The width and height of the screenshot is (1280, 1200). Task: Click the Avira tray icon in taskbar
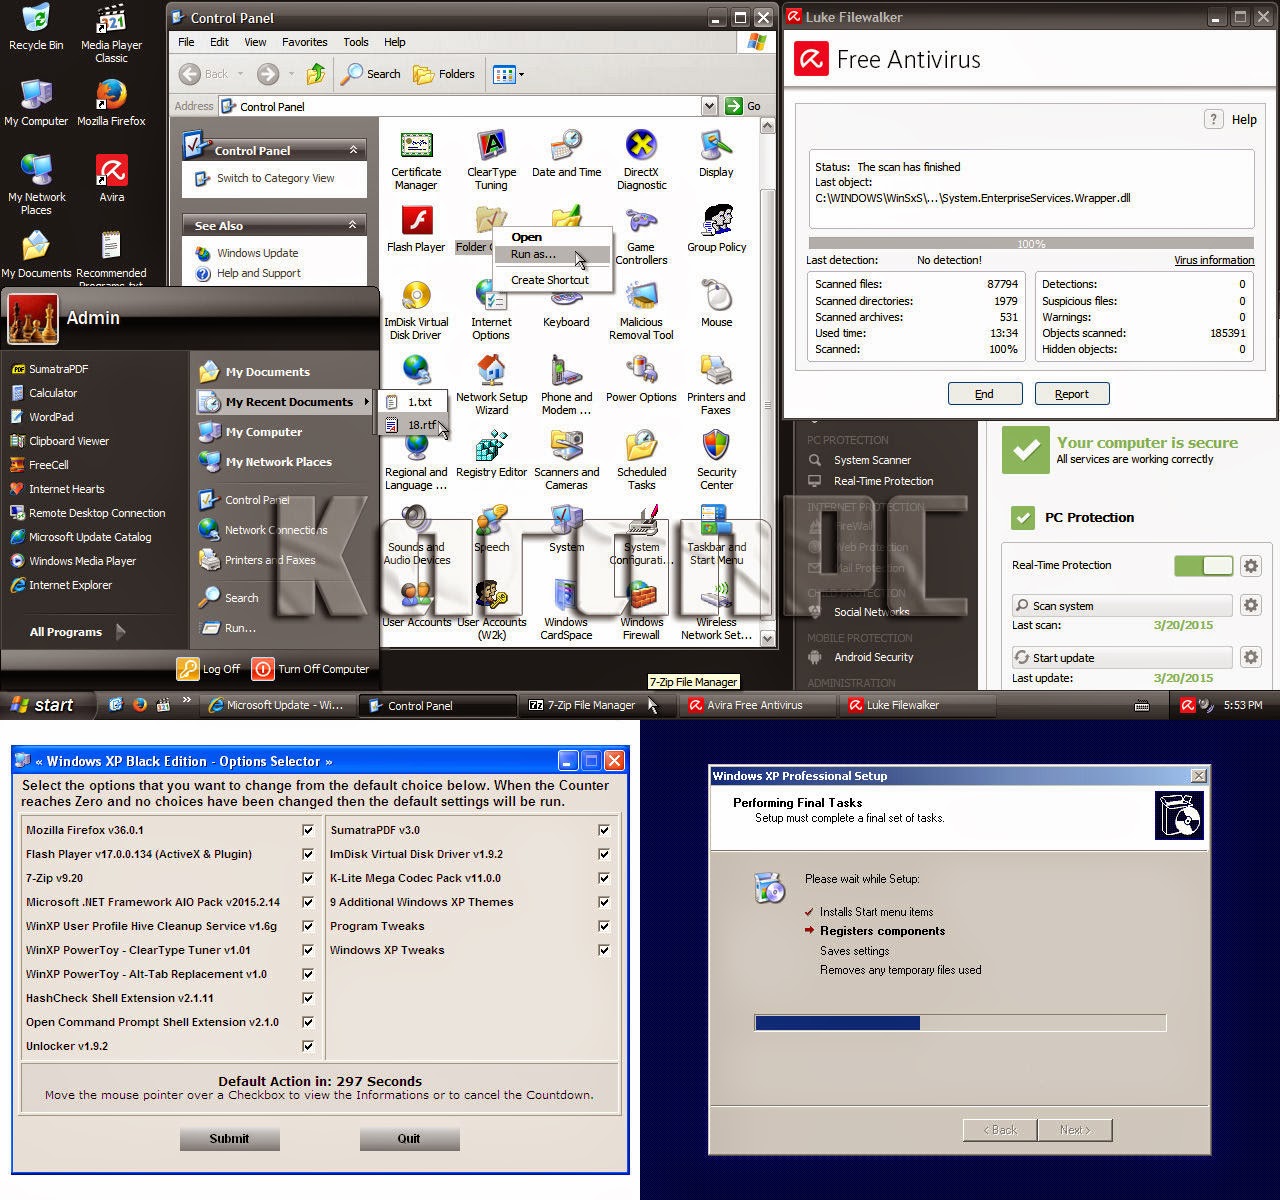click(1187, 705)
